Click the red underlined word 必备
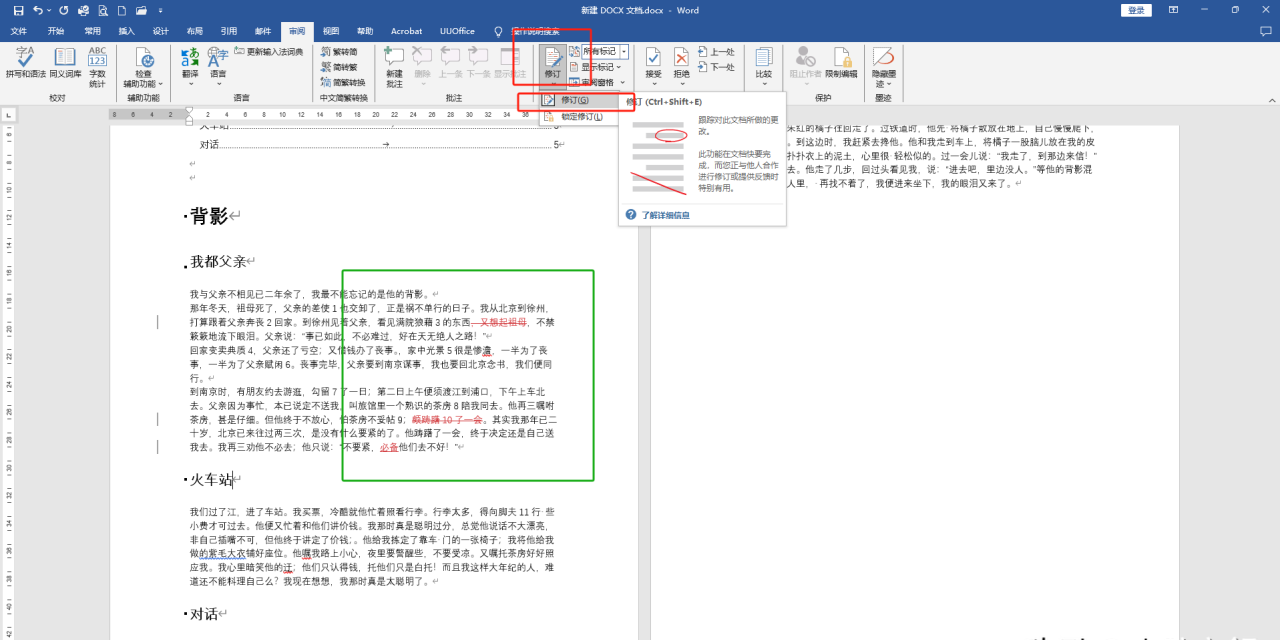The height and width of the screenshot is (640, 1280). click(x=389, y=447)
